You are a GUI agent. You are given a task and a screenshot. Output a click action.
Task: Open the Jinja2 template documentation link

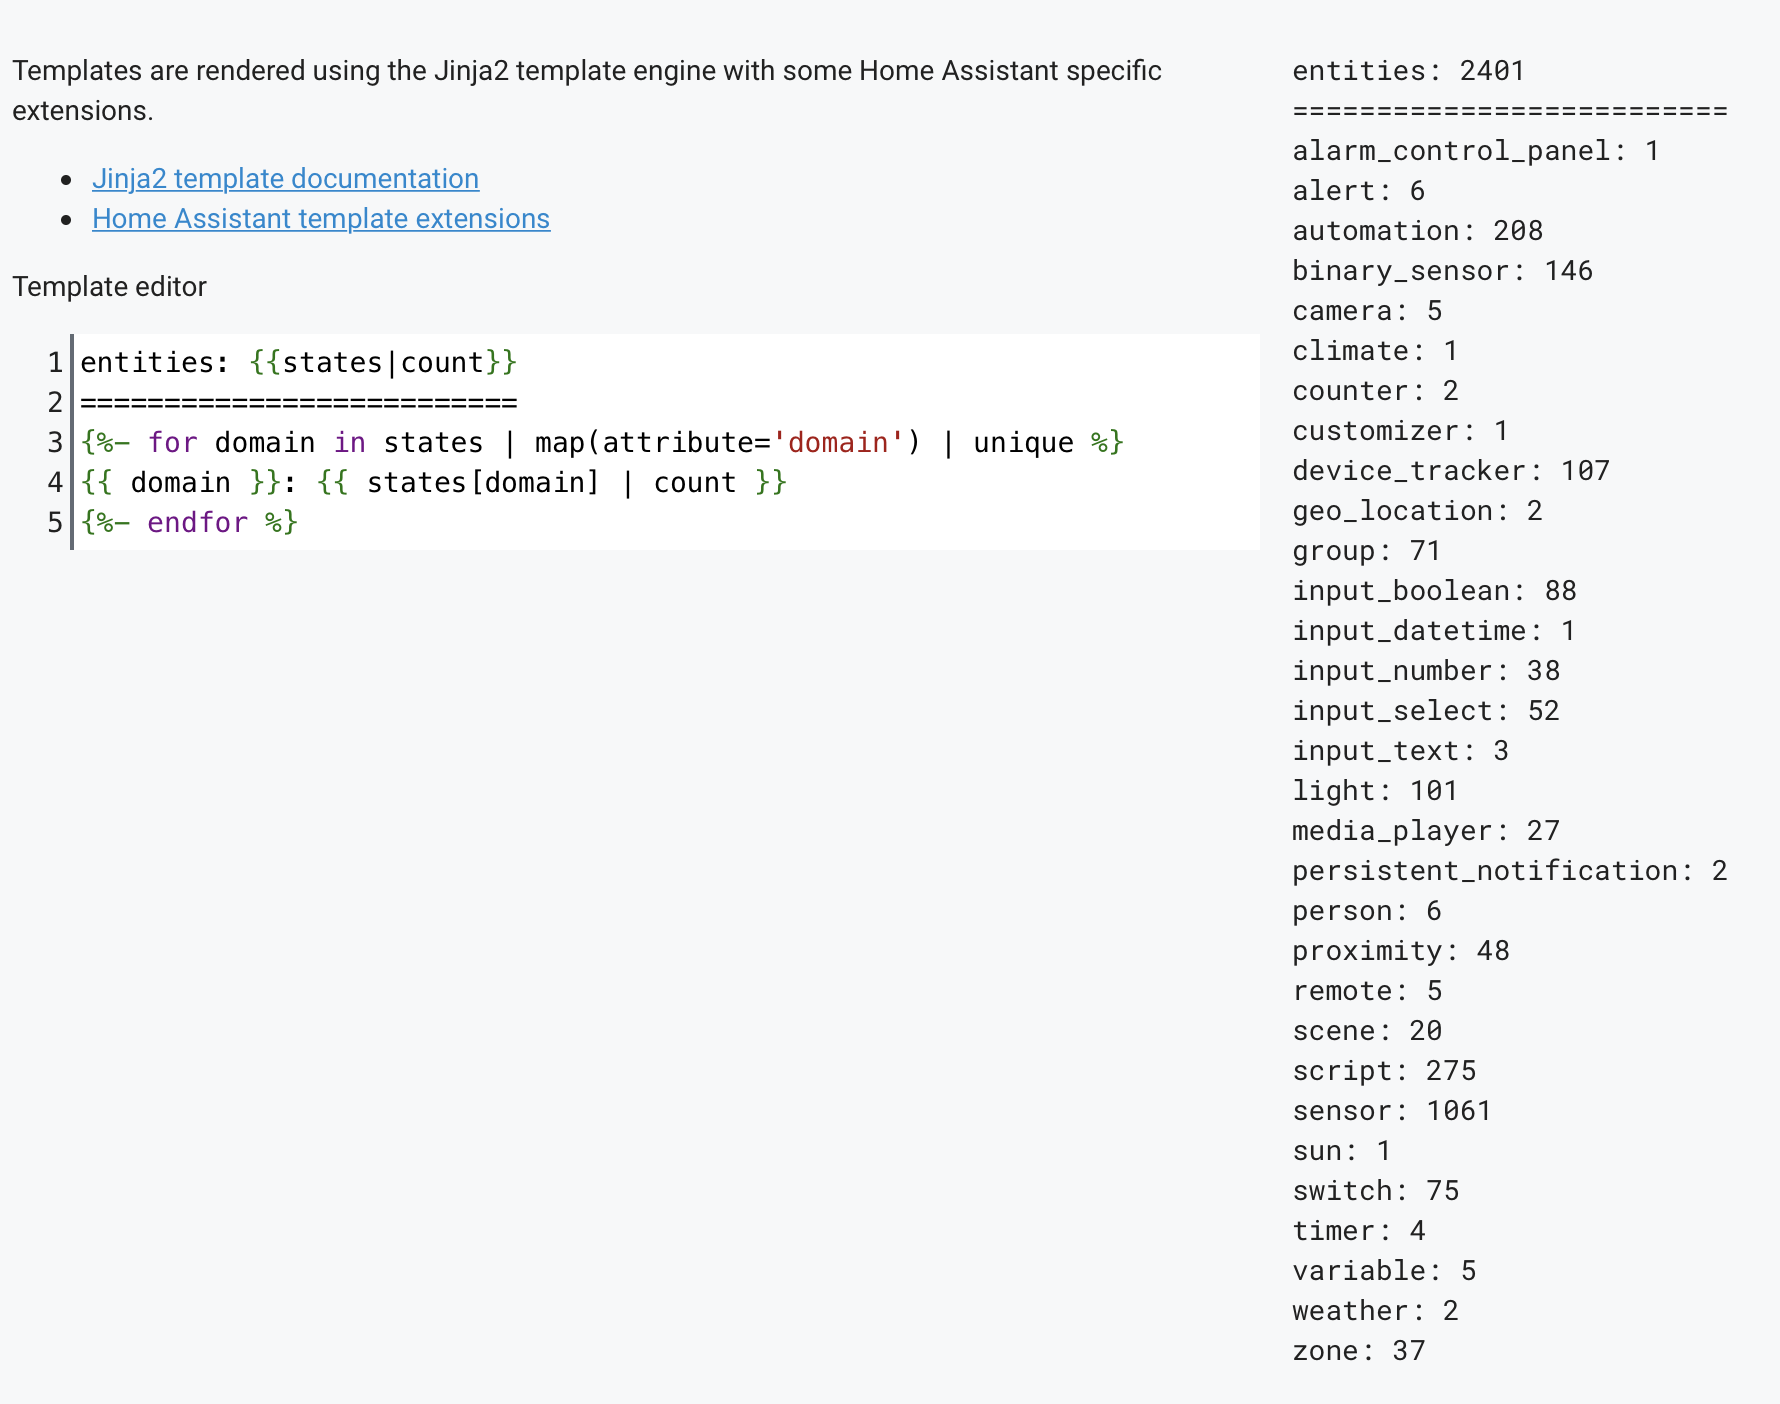(286, 178)
